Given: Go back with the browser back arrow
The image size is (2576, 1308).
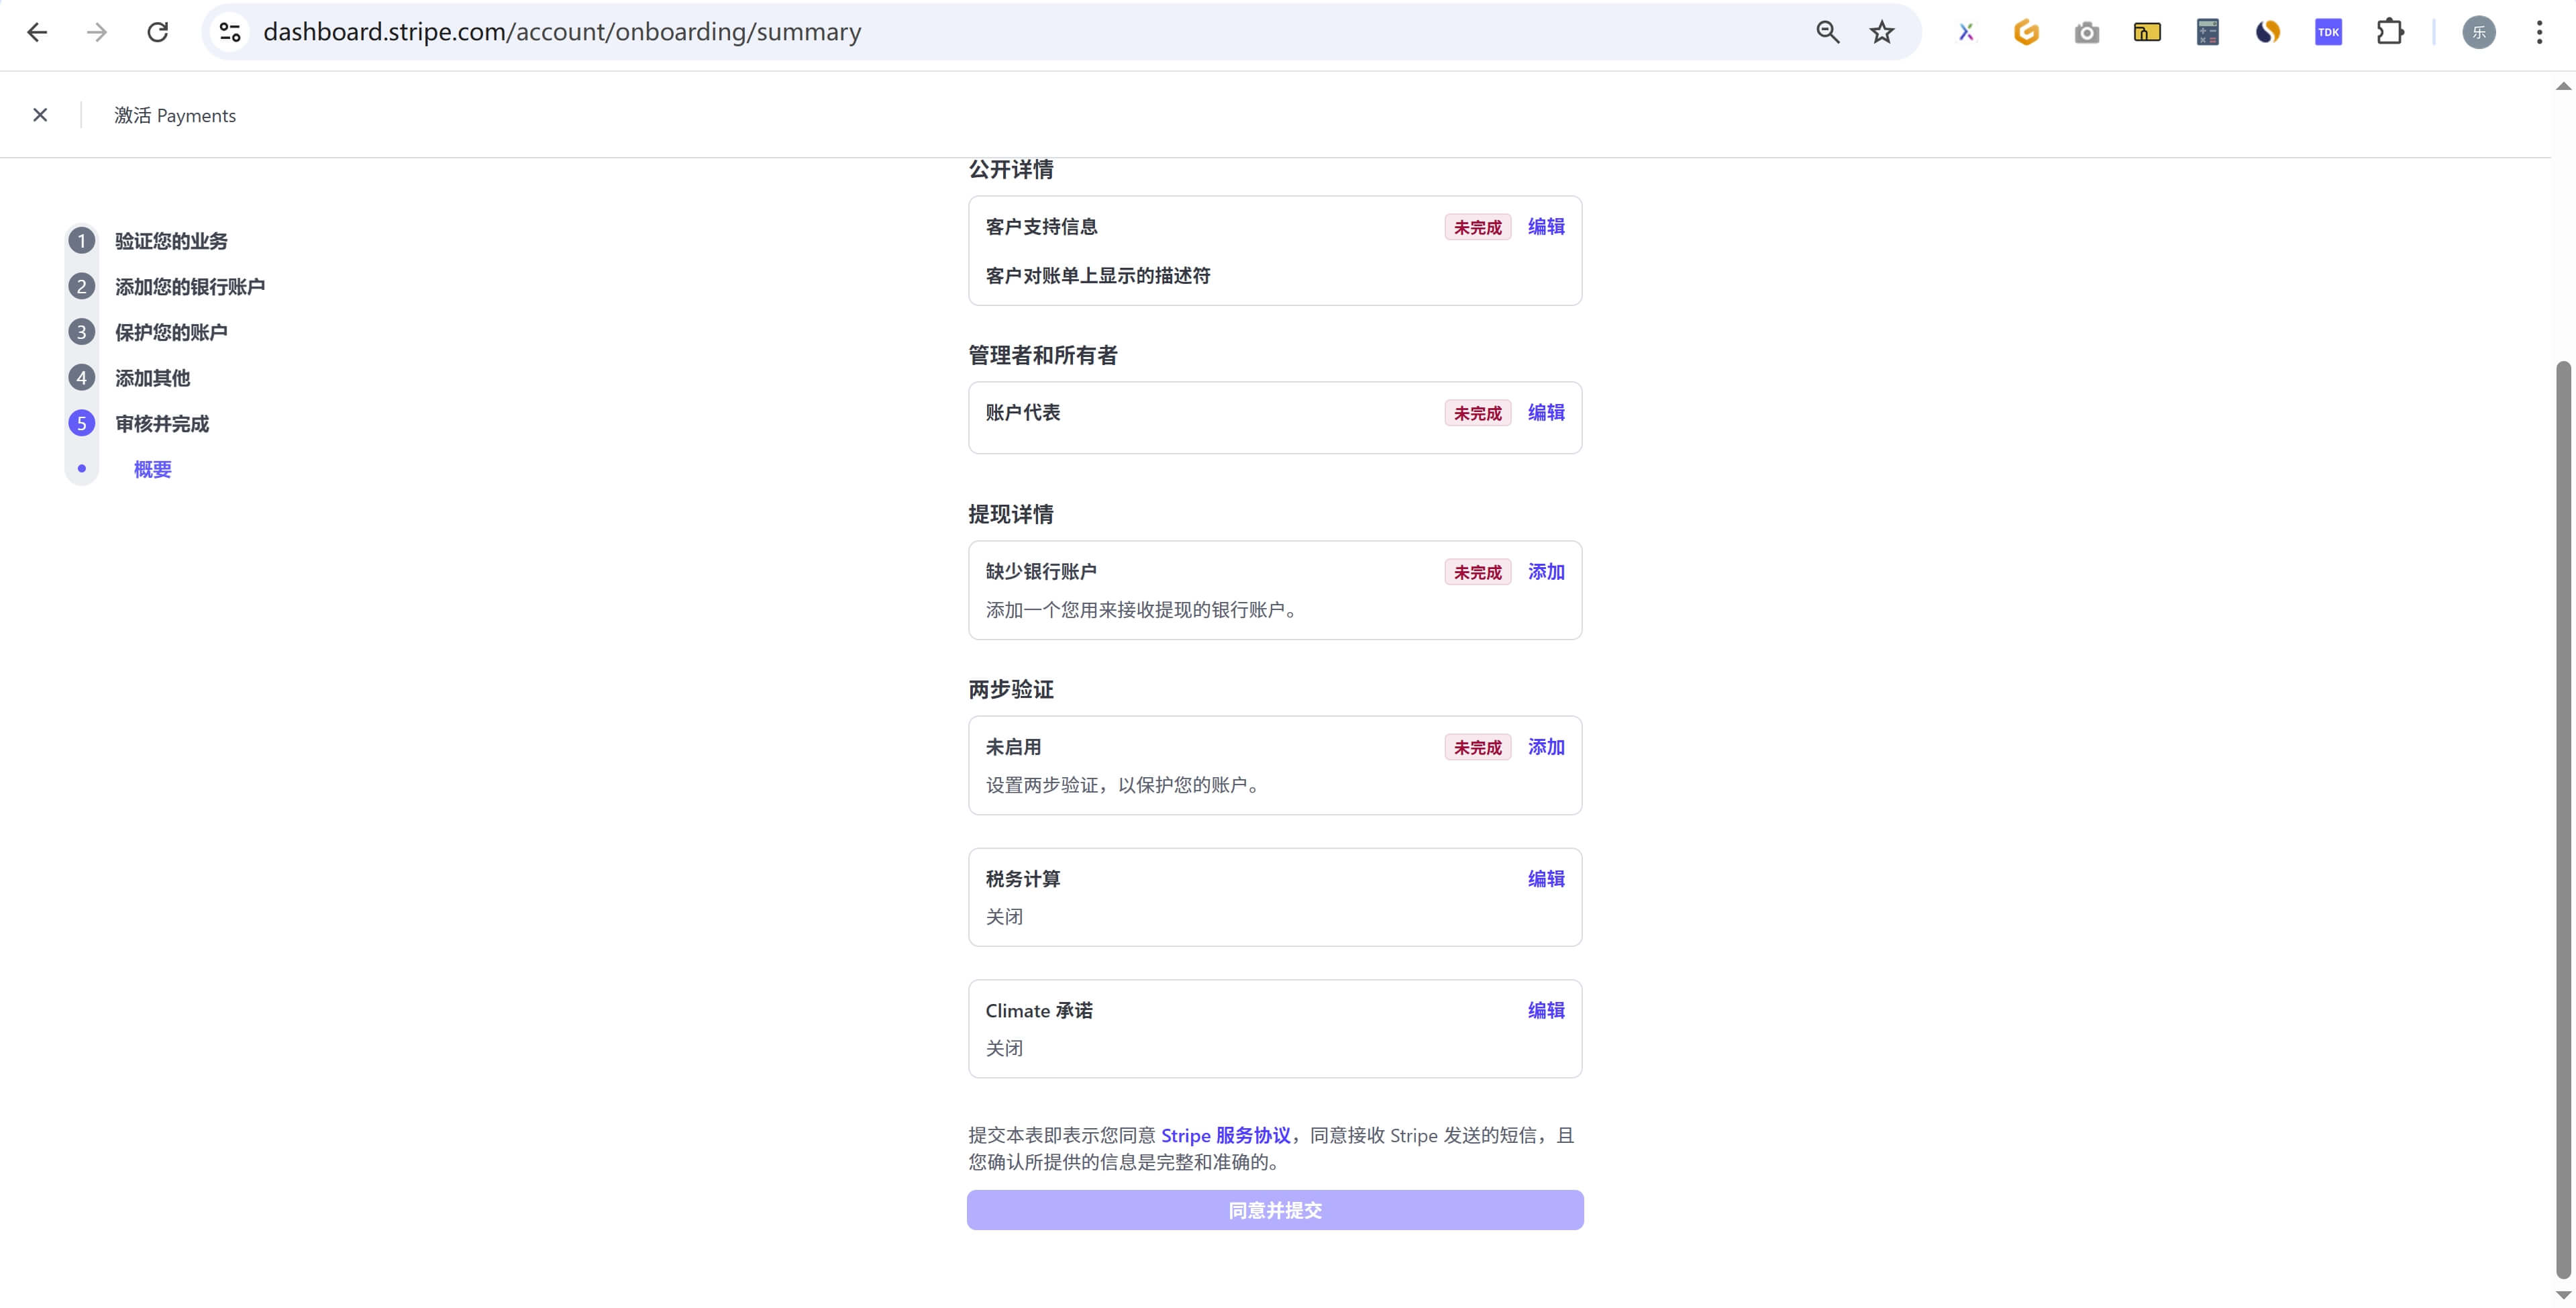Looking at the screenshot, I should point(37,32).
